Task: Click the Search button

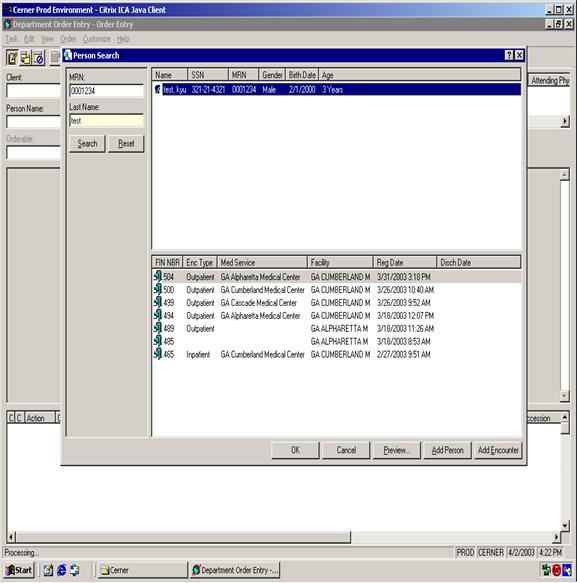Action: [87, 144]
